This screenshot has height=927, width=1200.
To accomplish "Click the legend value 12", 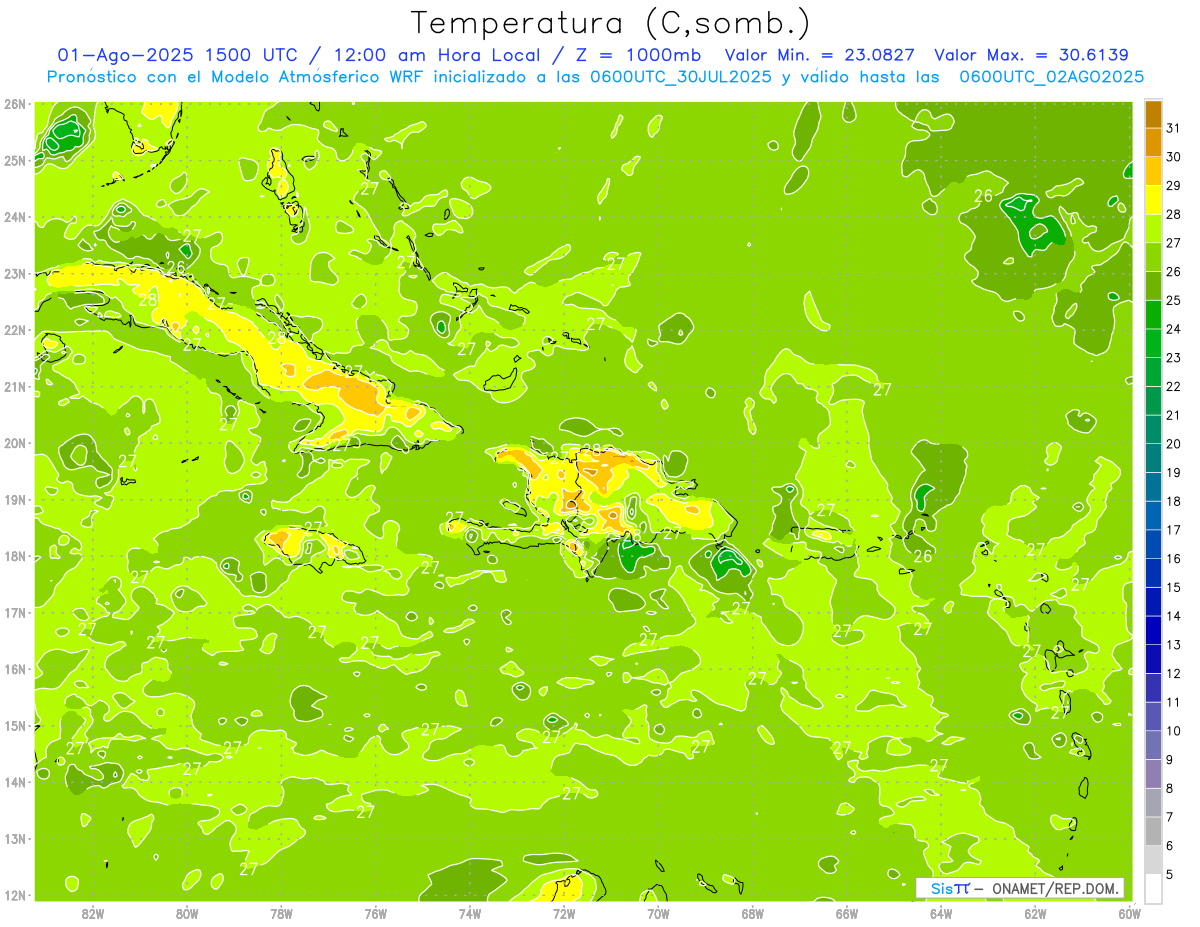I will coord(1173,673).
